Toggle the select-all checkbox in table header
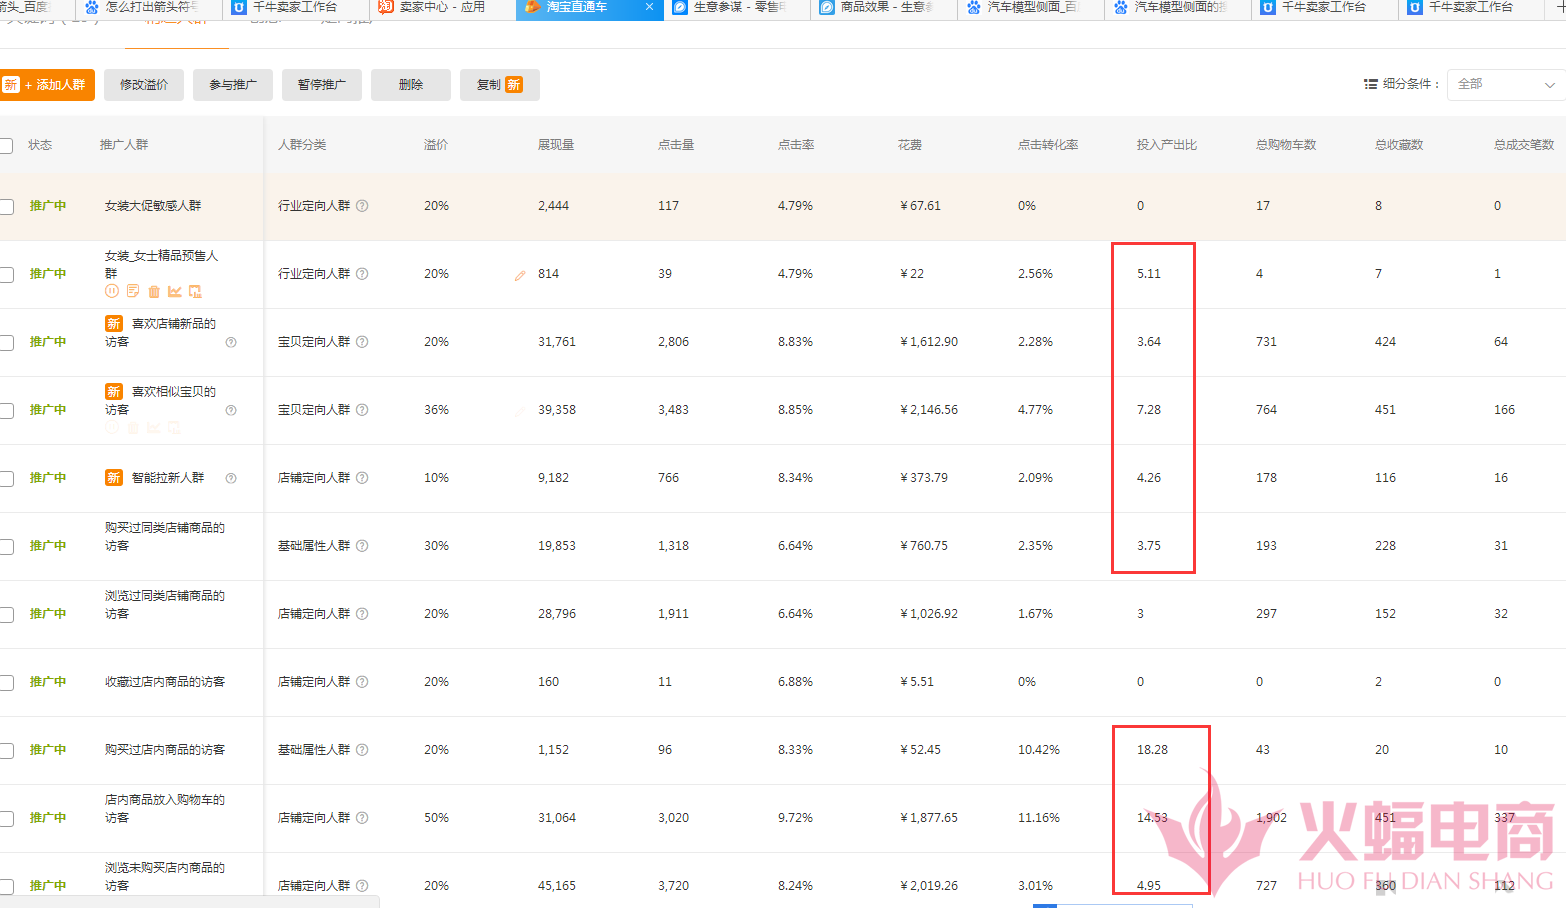The image size is (1566, 908). point(6,146)
